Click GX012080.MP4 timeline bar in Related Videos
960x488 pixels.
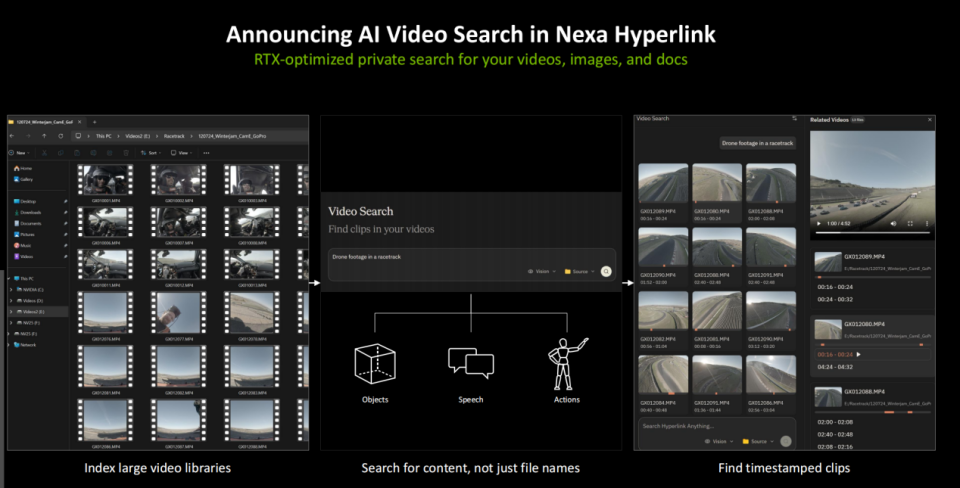(x=873, y=345)
